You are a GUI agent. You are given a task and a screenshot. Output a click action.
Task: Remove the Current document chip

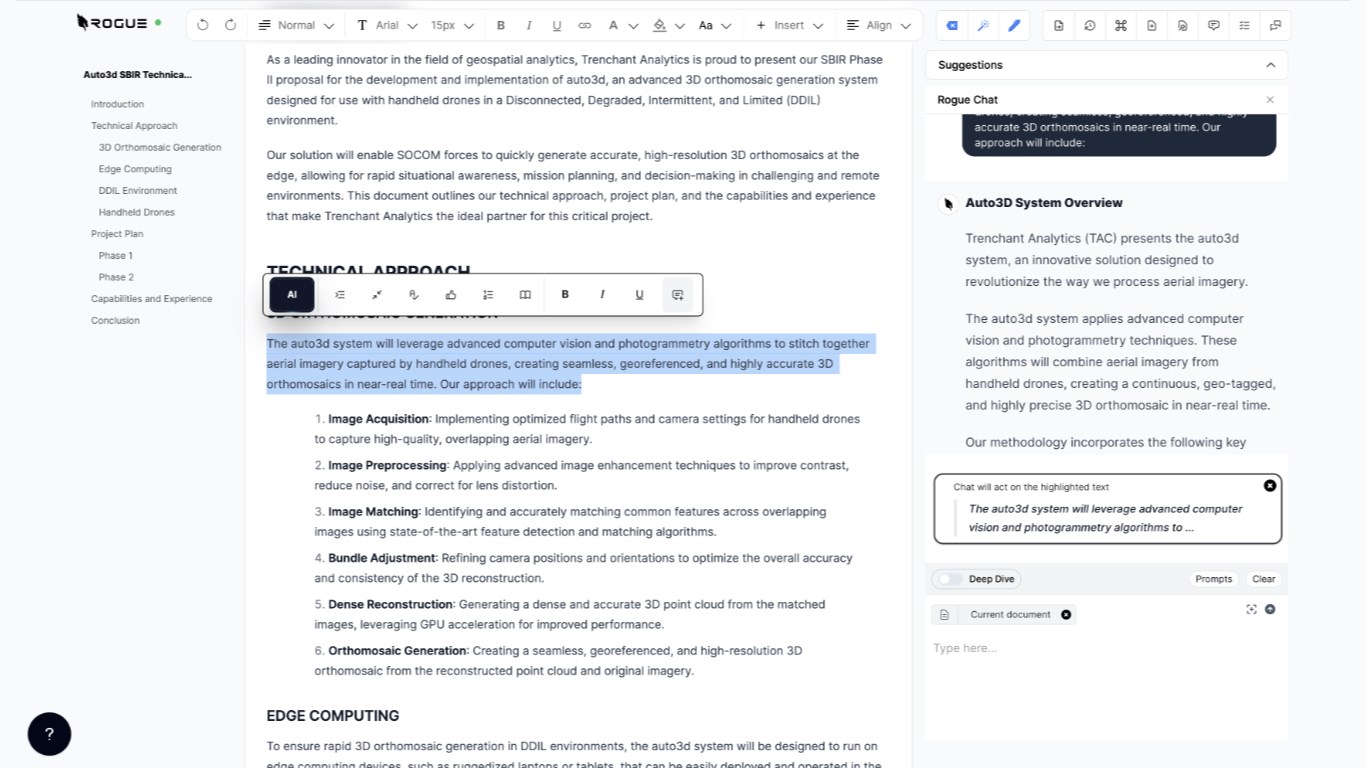pyautogui.click(x=1066, y=615)
